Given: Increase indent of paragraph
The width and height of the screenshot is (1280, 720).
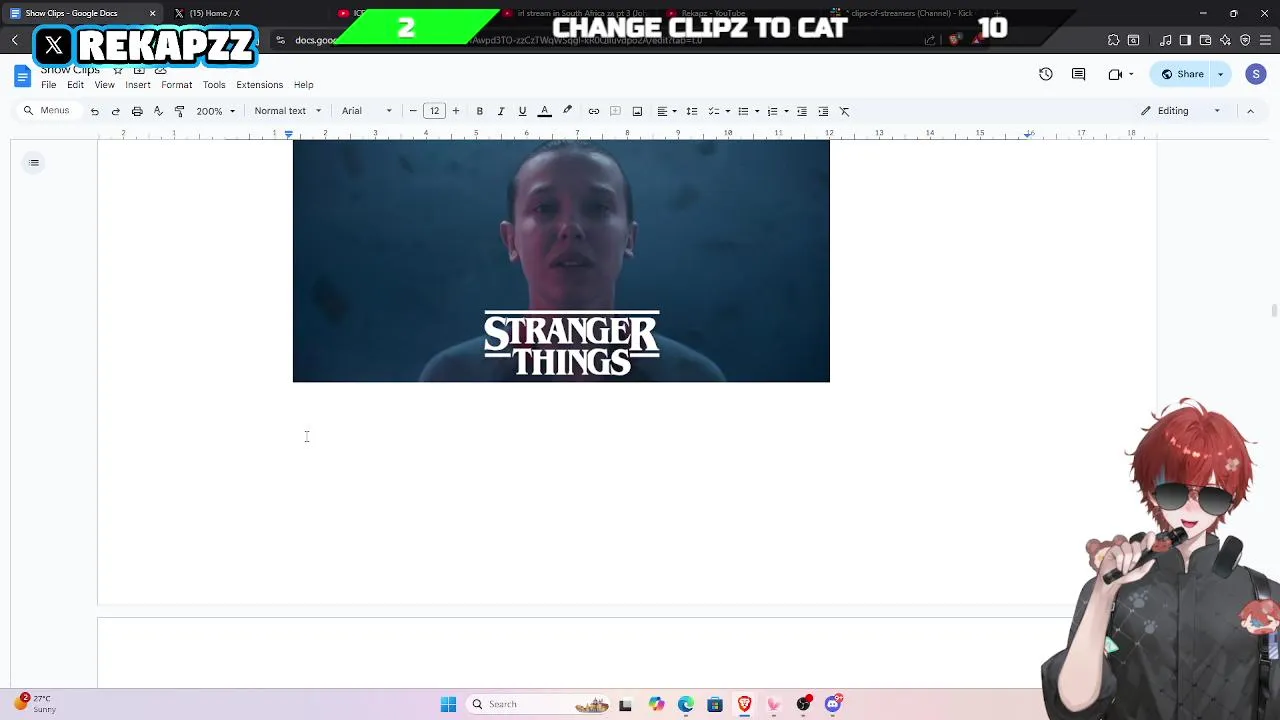Looking at the screenshot, I should tap(823, 111).
